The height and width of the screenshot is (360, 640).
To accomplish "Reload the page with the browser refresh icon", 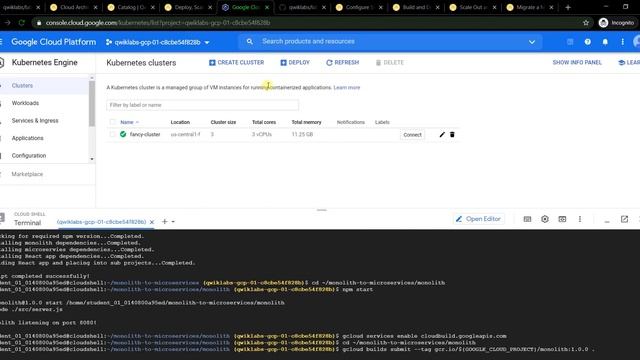I will point(22,23).
